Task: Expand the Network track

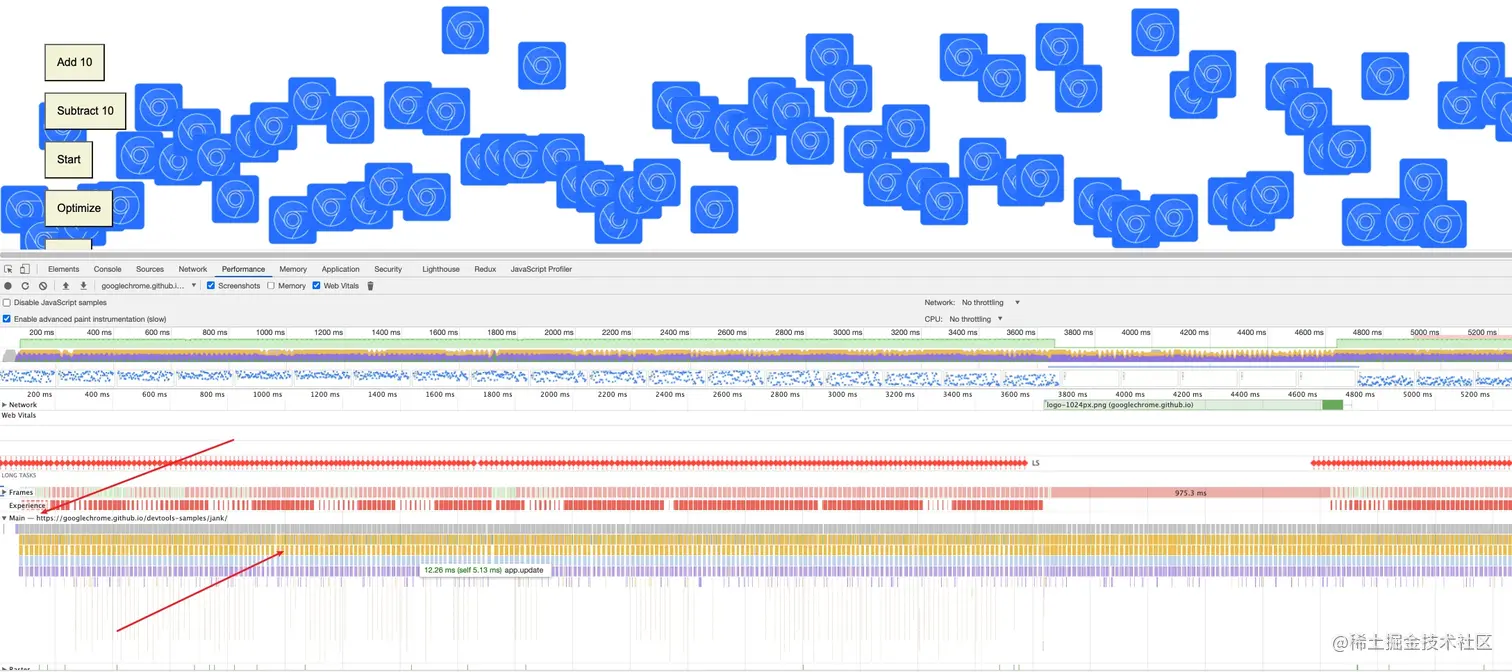Action: point(4,405)
